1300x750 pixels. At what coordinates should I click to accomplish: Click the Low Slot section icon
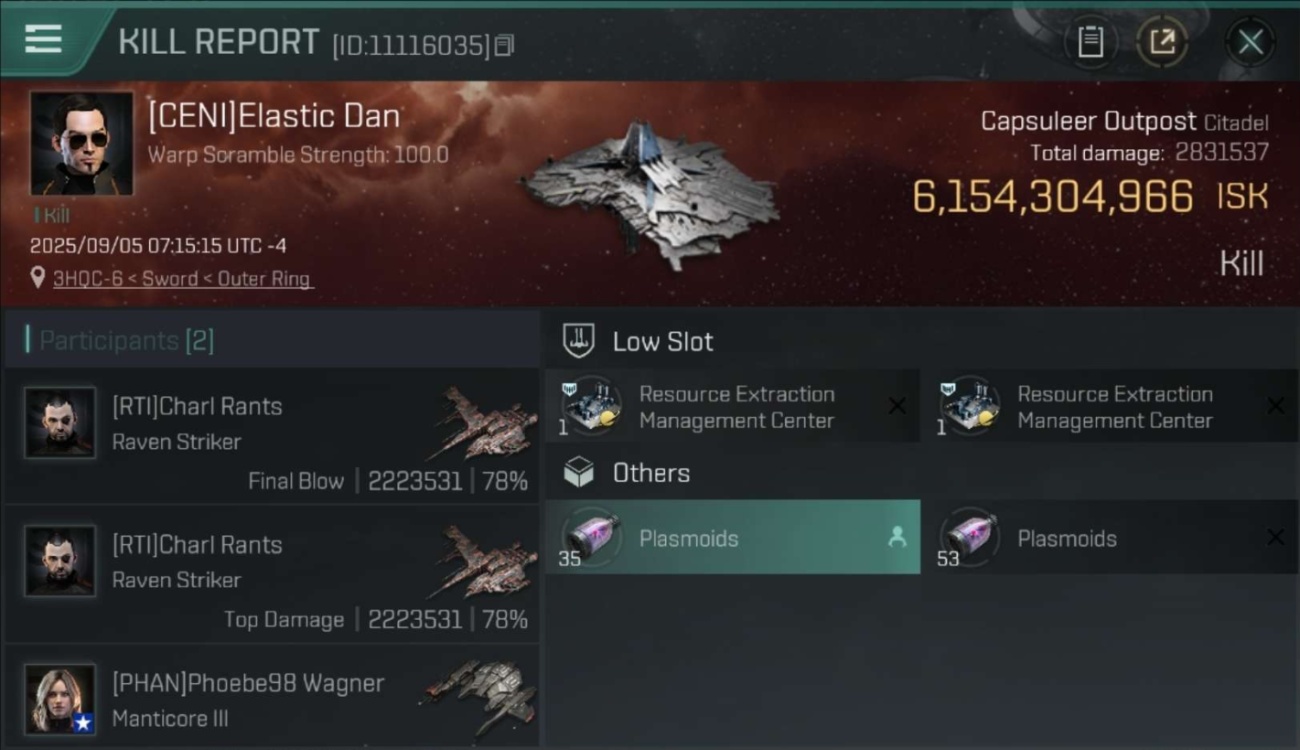coord(578,341)
